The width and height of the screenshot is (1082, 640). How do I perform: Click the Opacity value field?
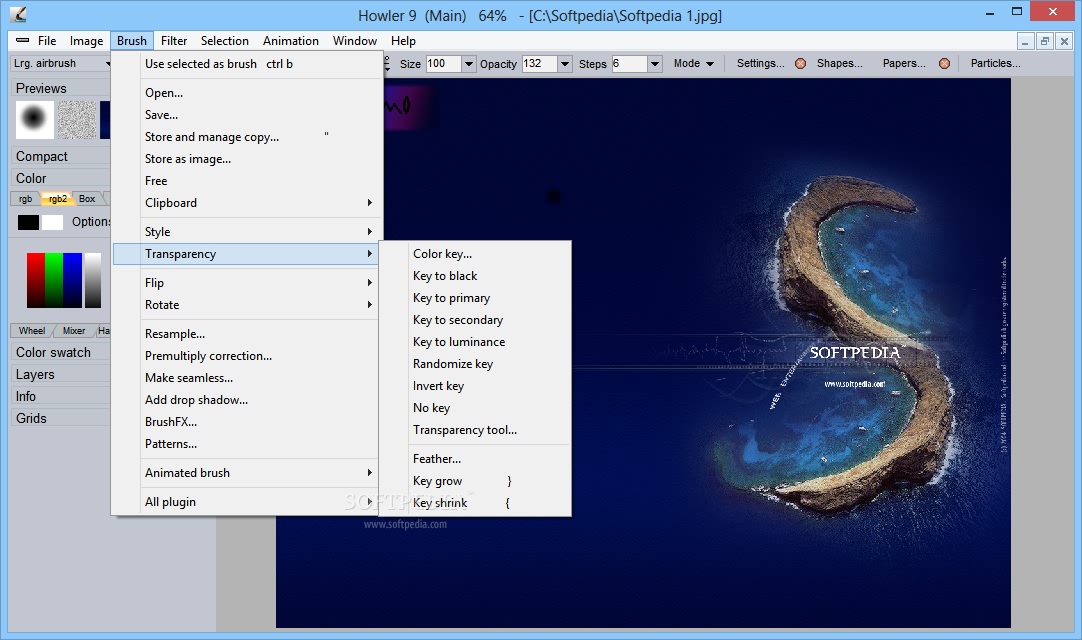[x=539, y=64]
